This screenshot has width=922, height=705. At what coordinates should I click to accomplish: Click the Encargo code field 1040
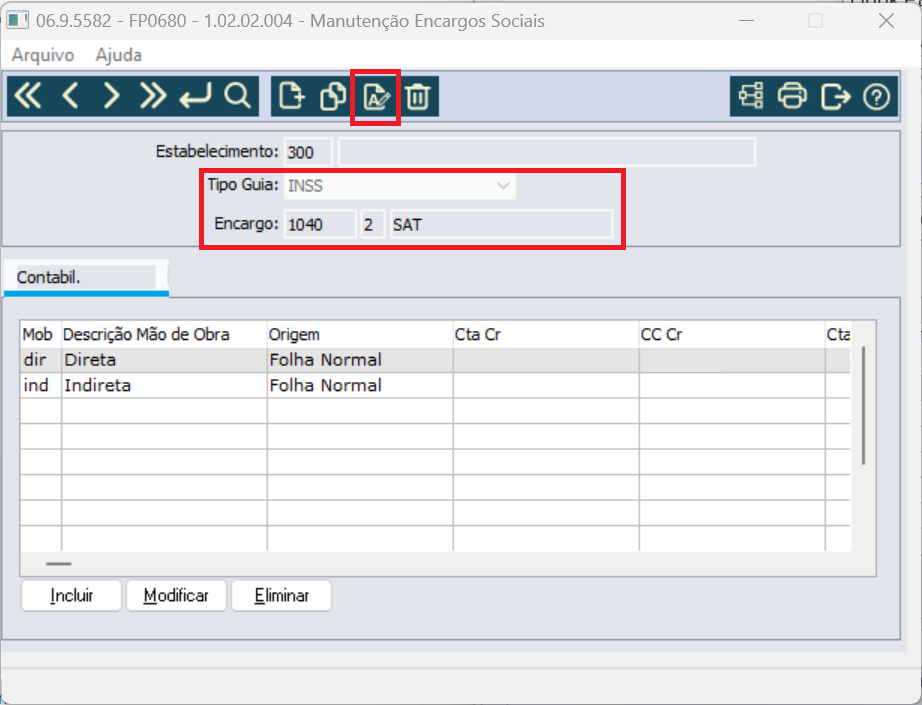pyautogui.click(x=320, y=225)
